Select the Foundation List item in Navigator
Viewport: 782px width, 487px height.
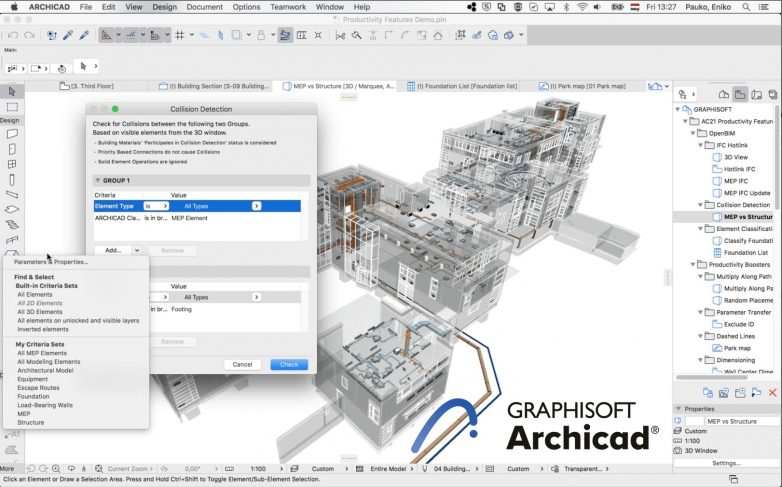coord(746,252)
